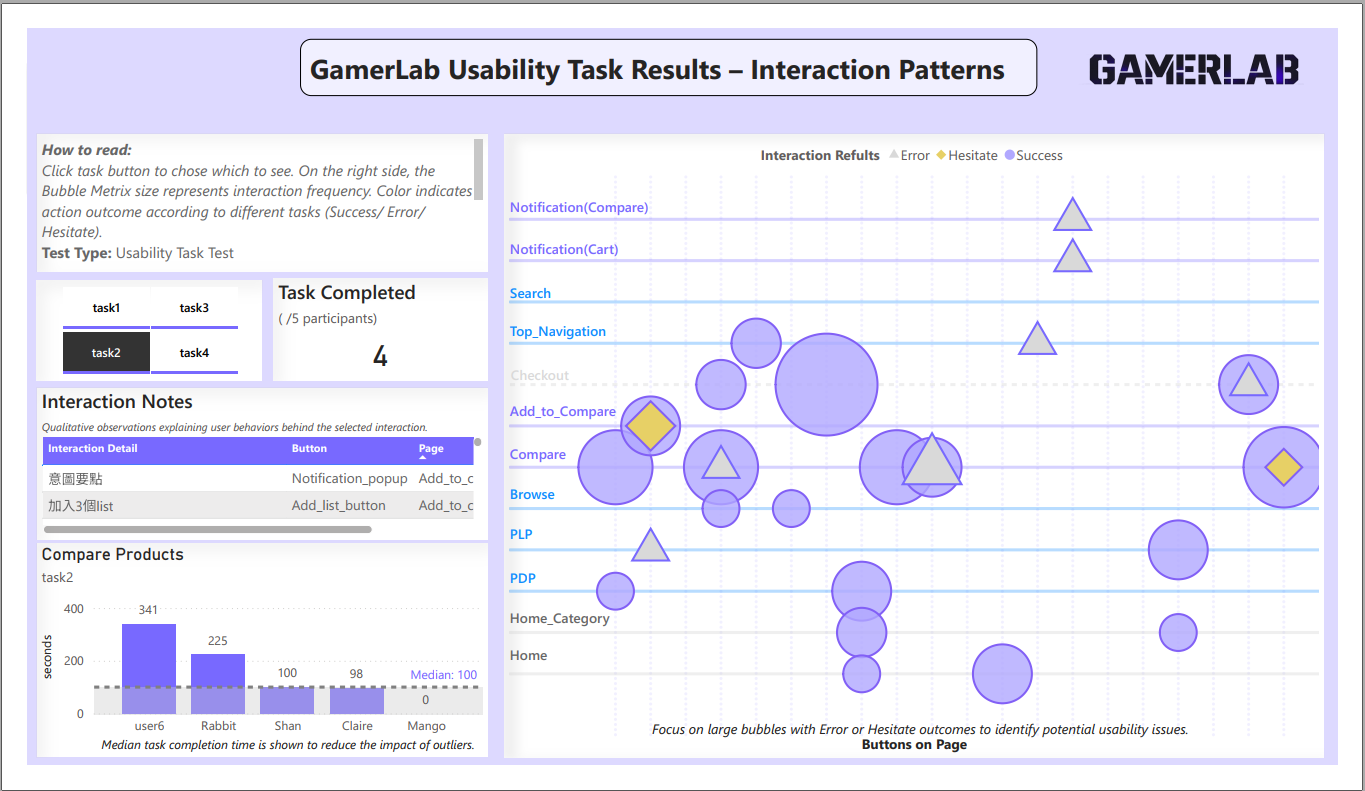This screenshot has width=1365, height=791.
Task: Click the Interaction Notes horizontal scrollbar
Action: [x=208, y=529]
